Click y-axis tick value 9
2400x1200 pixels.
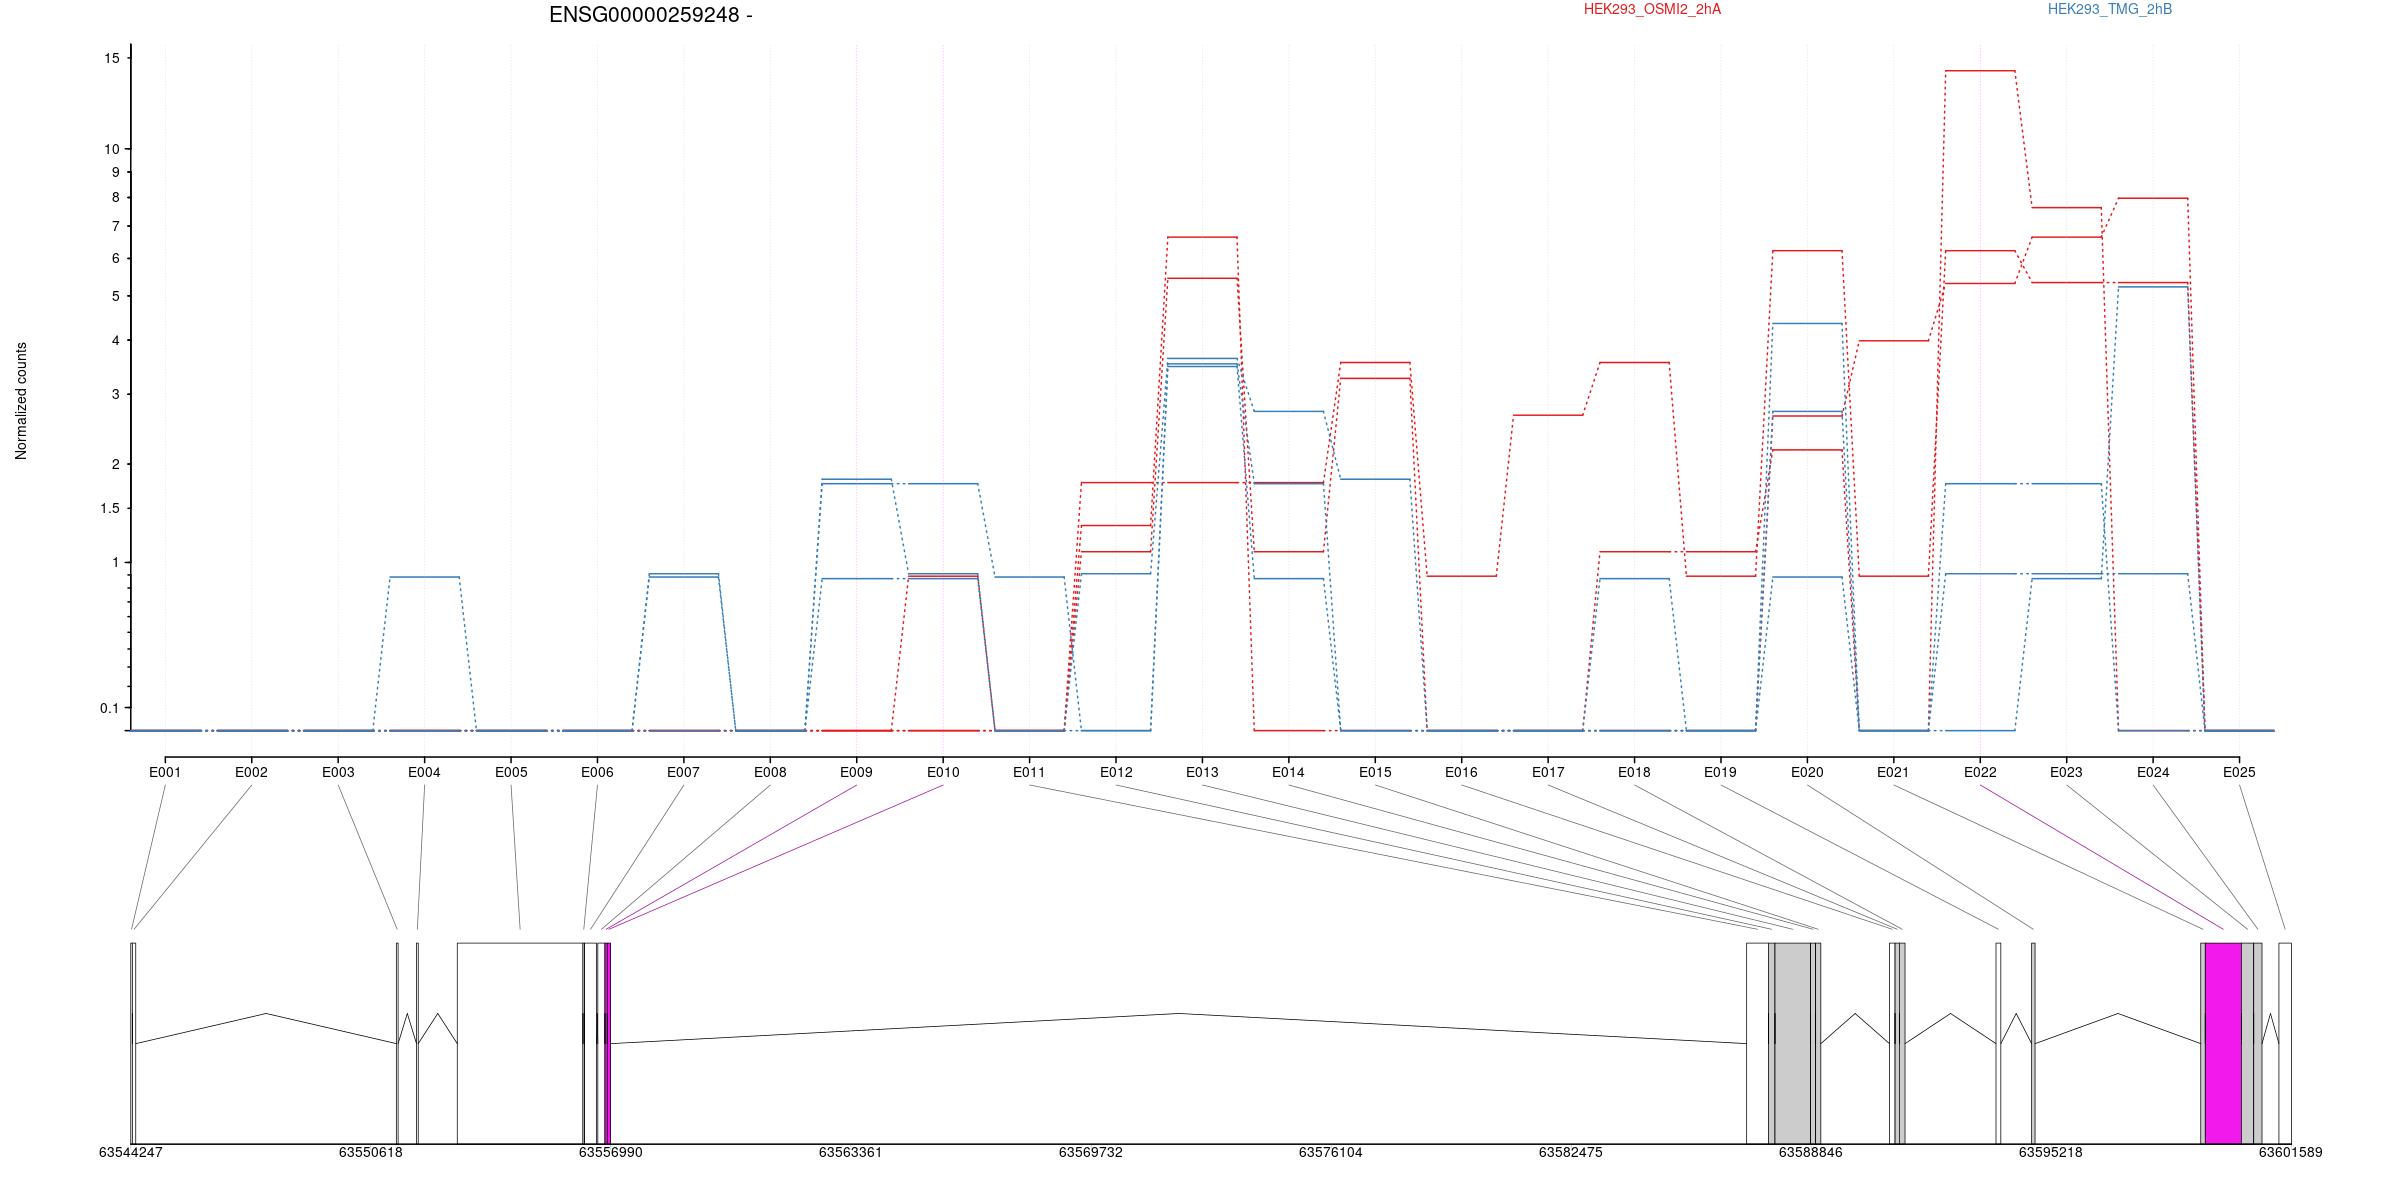point(116,172)
